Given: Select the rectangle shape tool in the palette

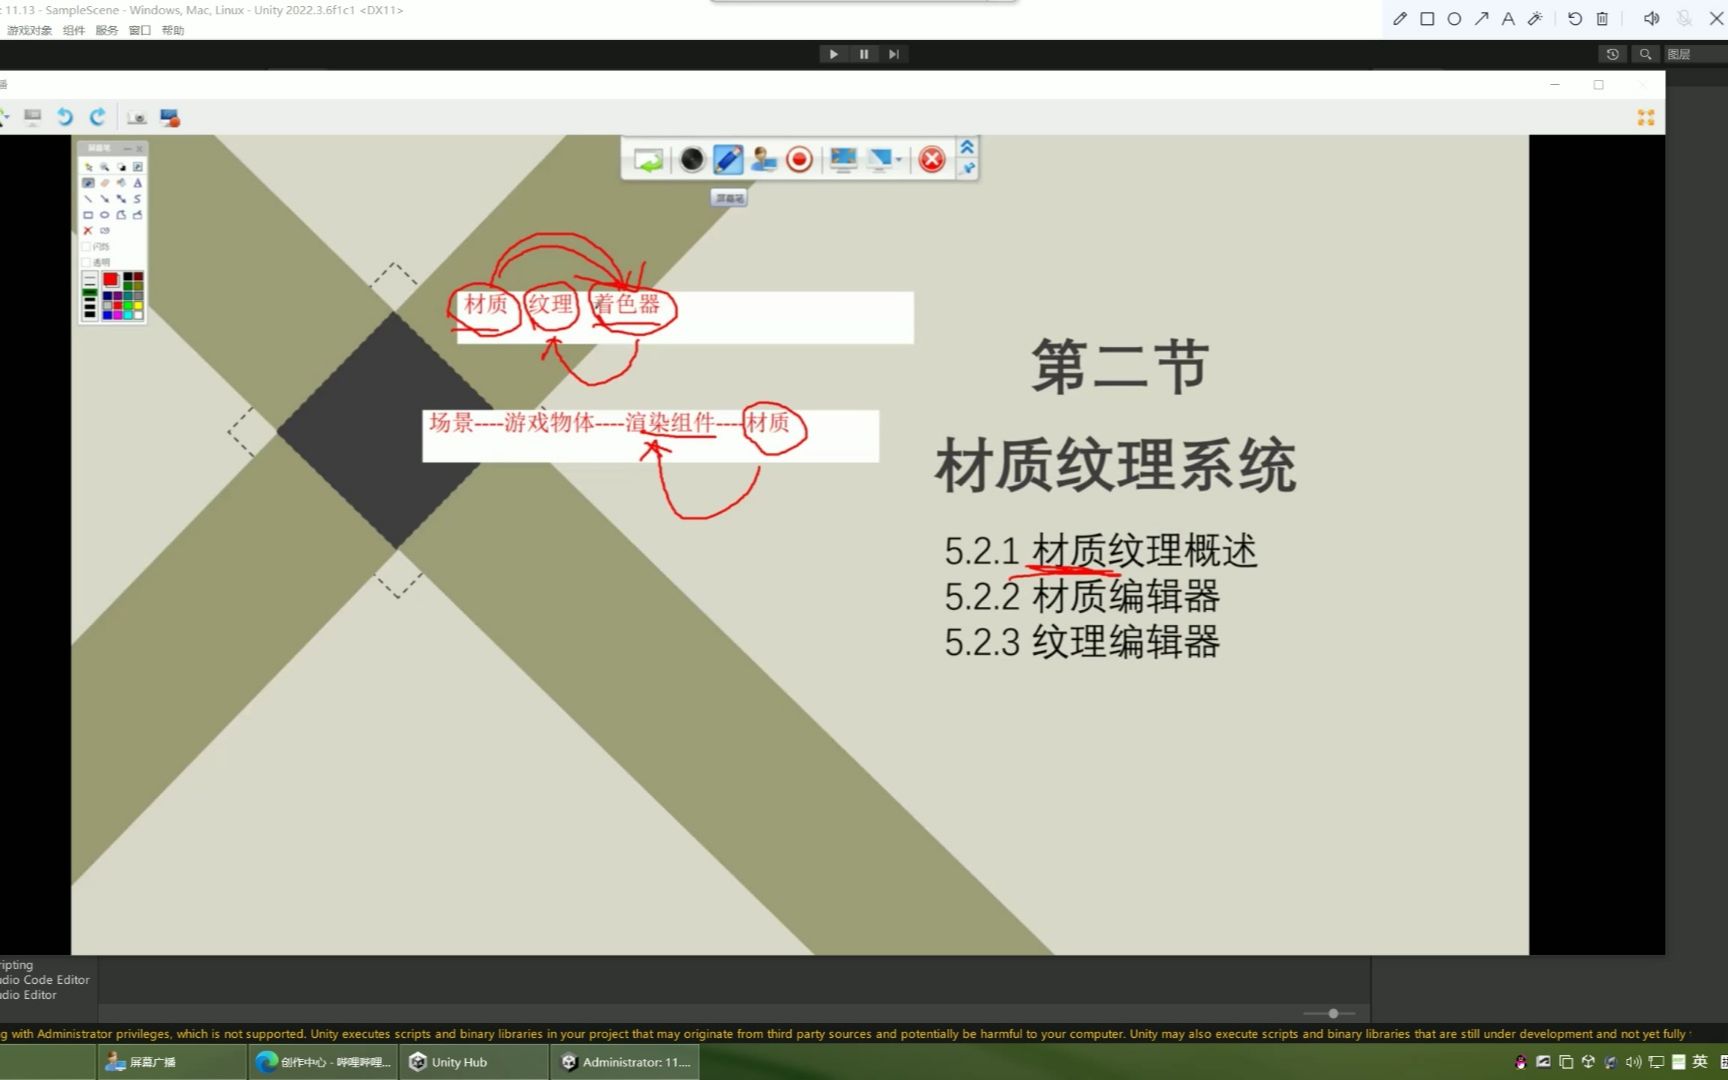Looking at the screenshot, I should (88, 215).
